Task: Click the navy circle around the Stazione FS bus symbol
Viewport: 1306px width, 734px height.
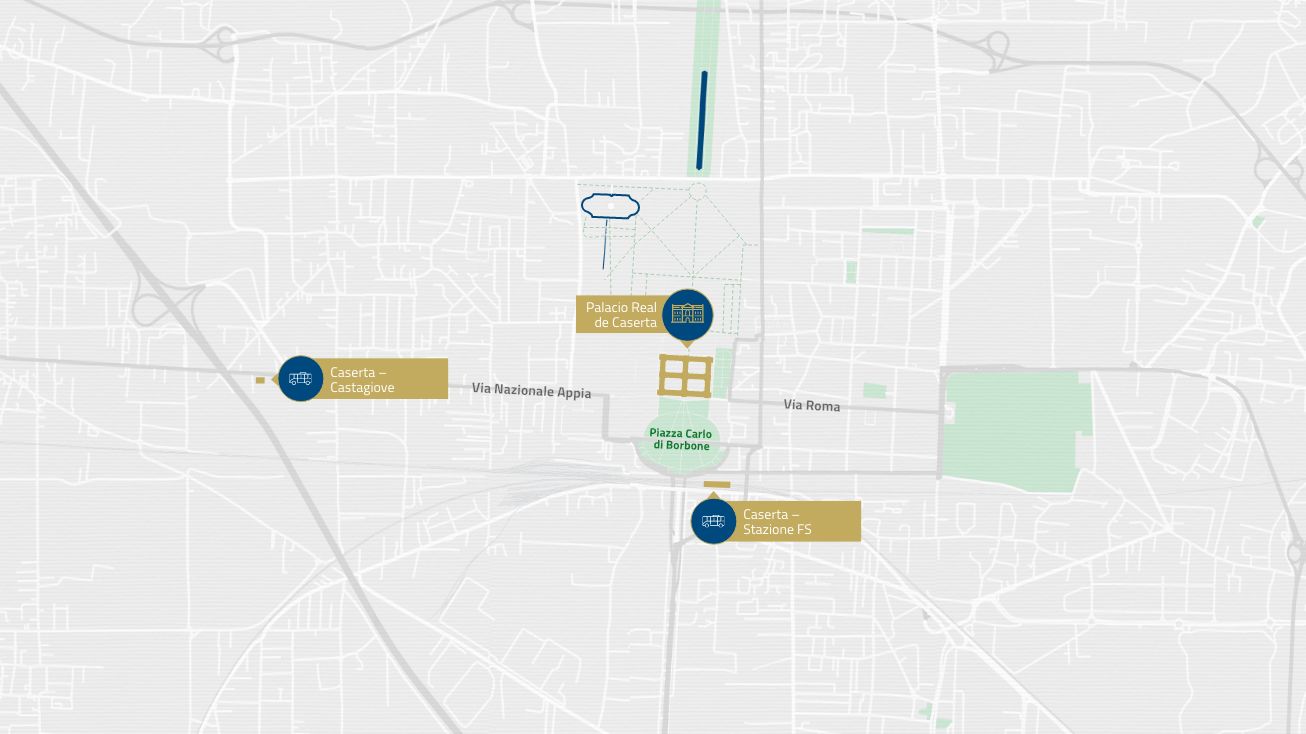Action: pyautogui.click(x=713, y=520)
